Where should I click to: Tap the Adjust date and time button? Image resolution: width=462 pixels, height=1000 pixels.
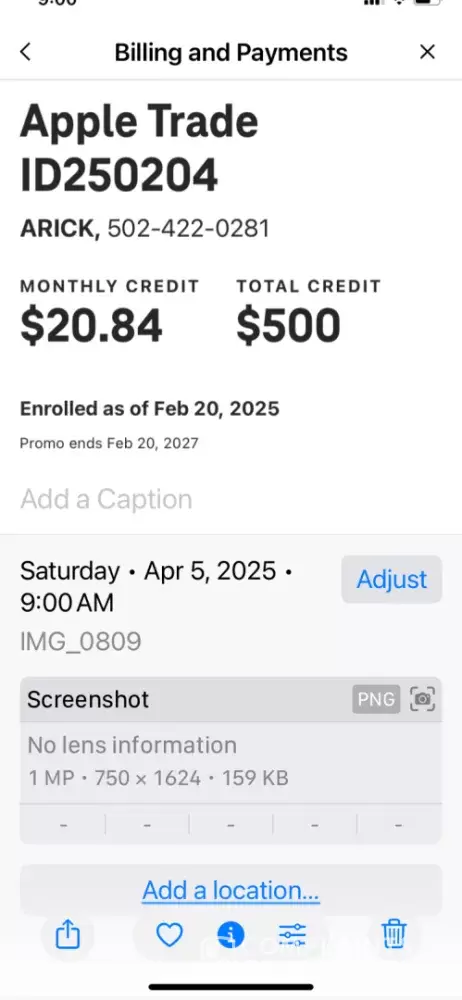coord(392,579)
